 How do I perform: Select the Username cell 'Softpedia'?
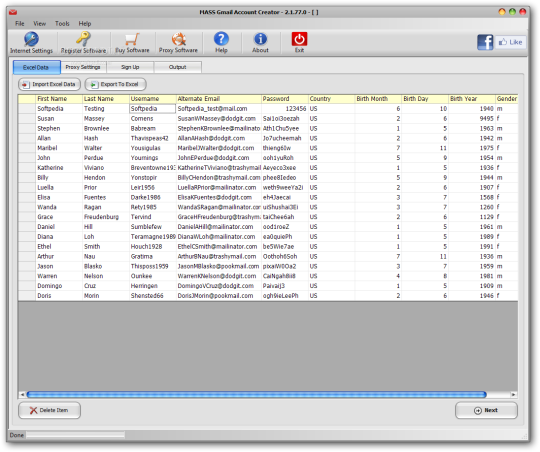[153, 109]
